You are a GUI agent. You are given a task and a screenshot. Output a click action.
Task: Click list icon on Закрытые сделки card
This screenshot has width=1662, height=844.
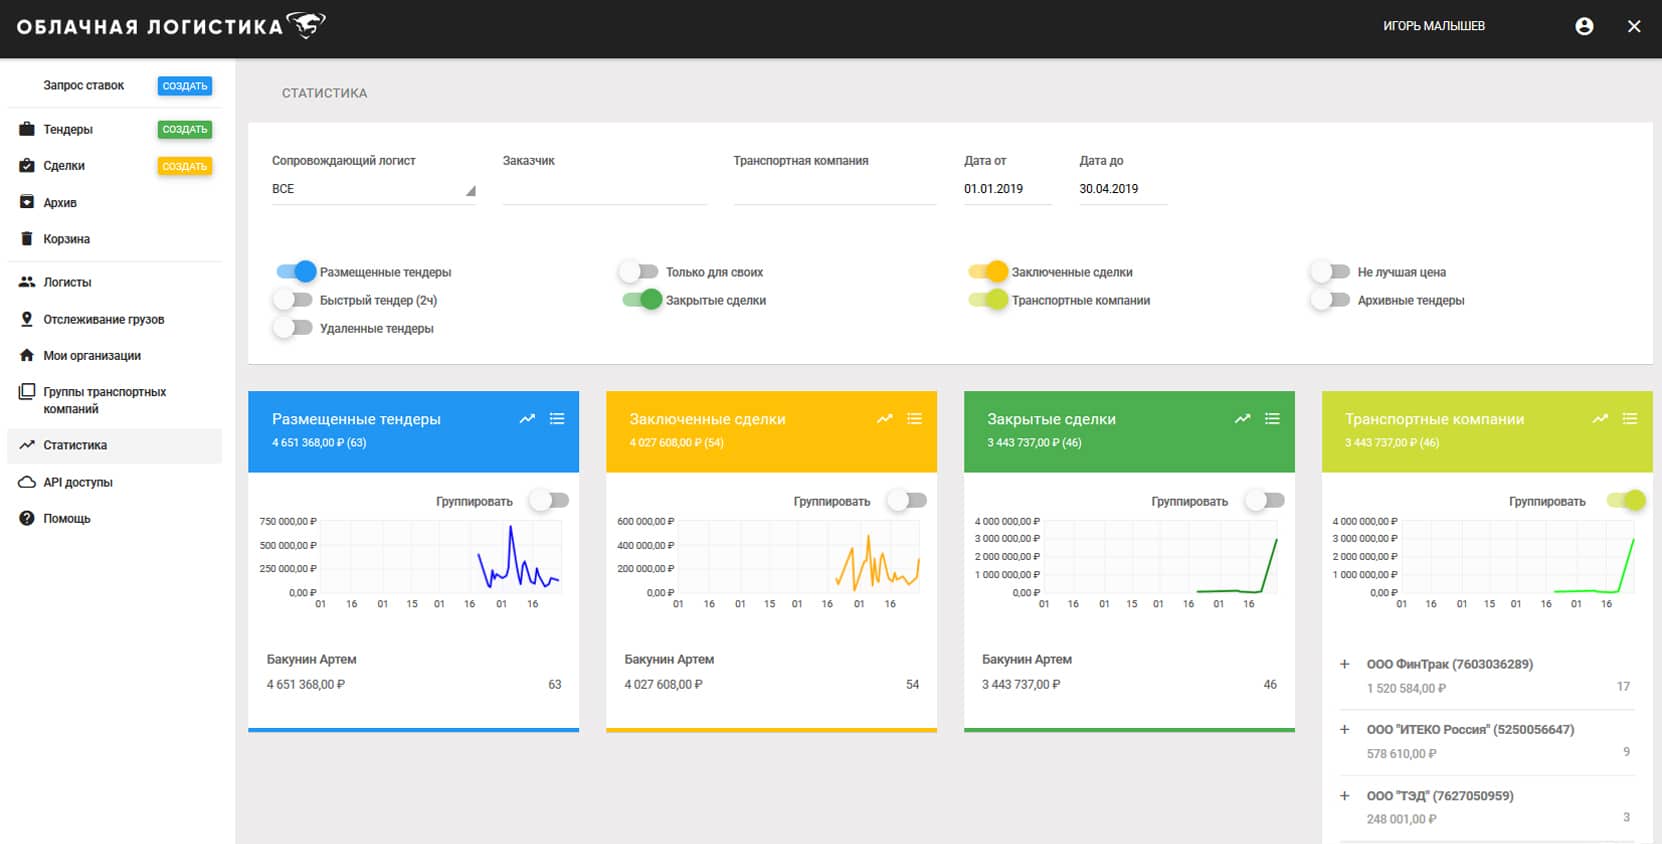pyautogui.click(x=1272, y=419)
